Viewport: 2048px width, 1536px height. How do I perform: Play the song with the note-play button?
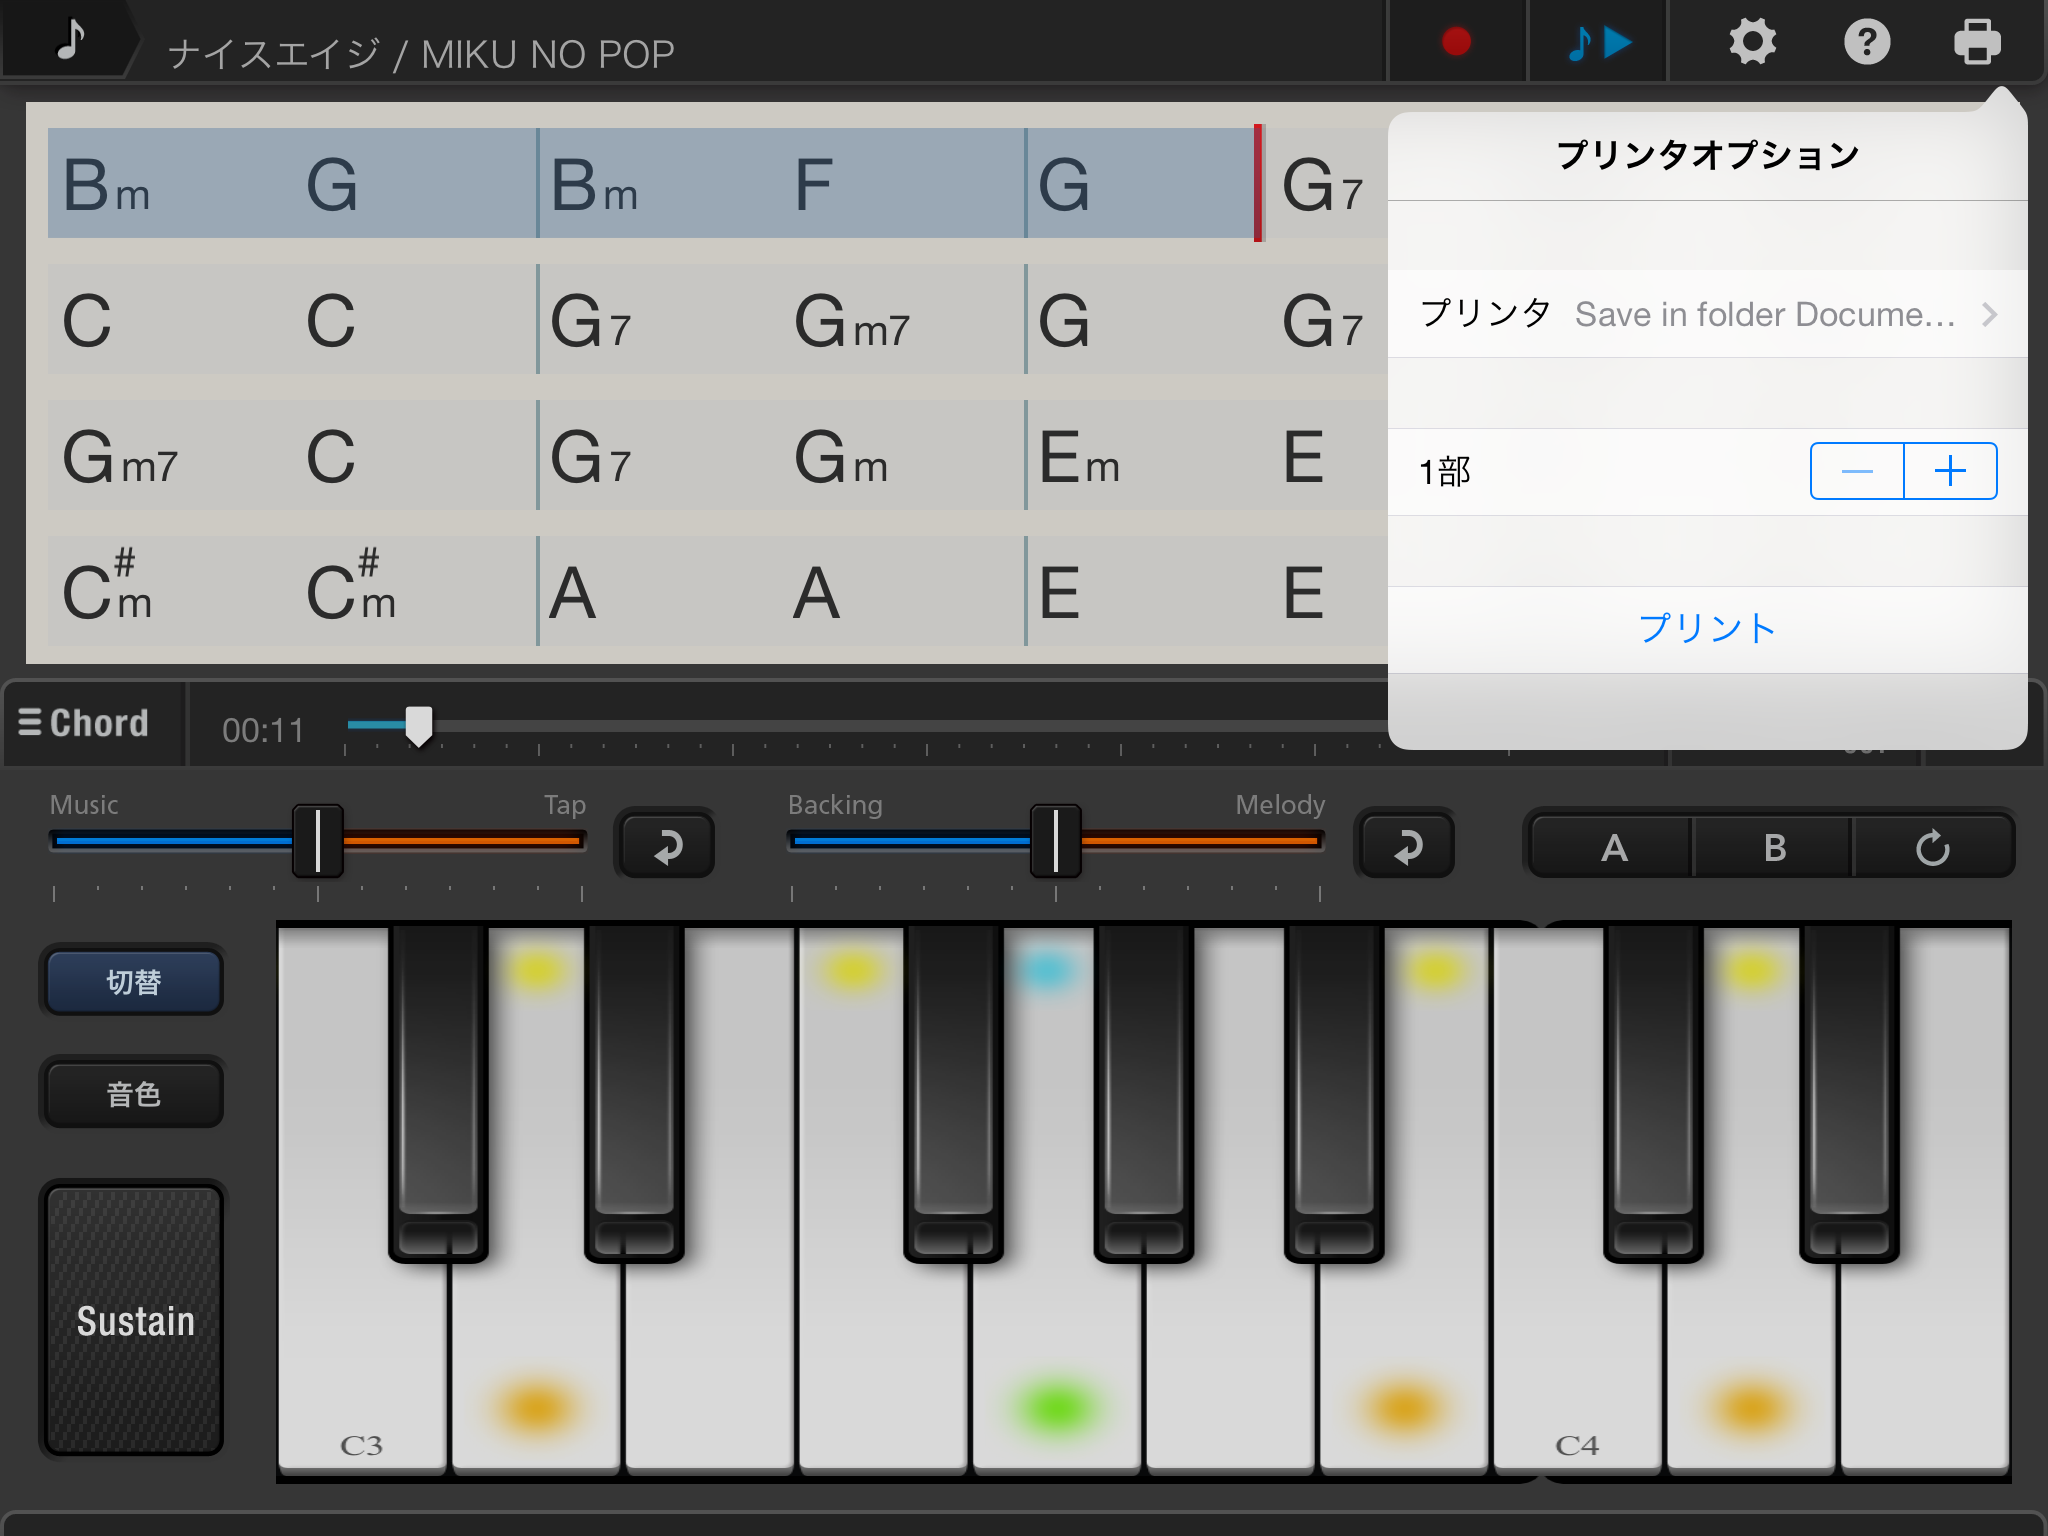point(1597,41)
